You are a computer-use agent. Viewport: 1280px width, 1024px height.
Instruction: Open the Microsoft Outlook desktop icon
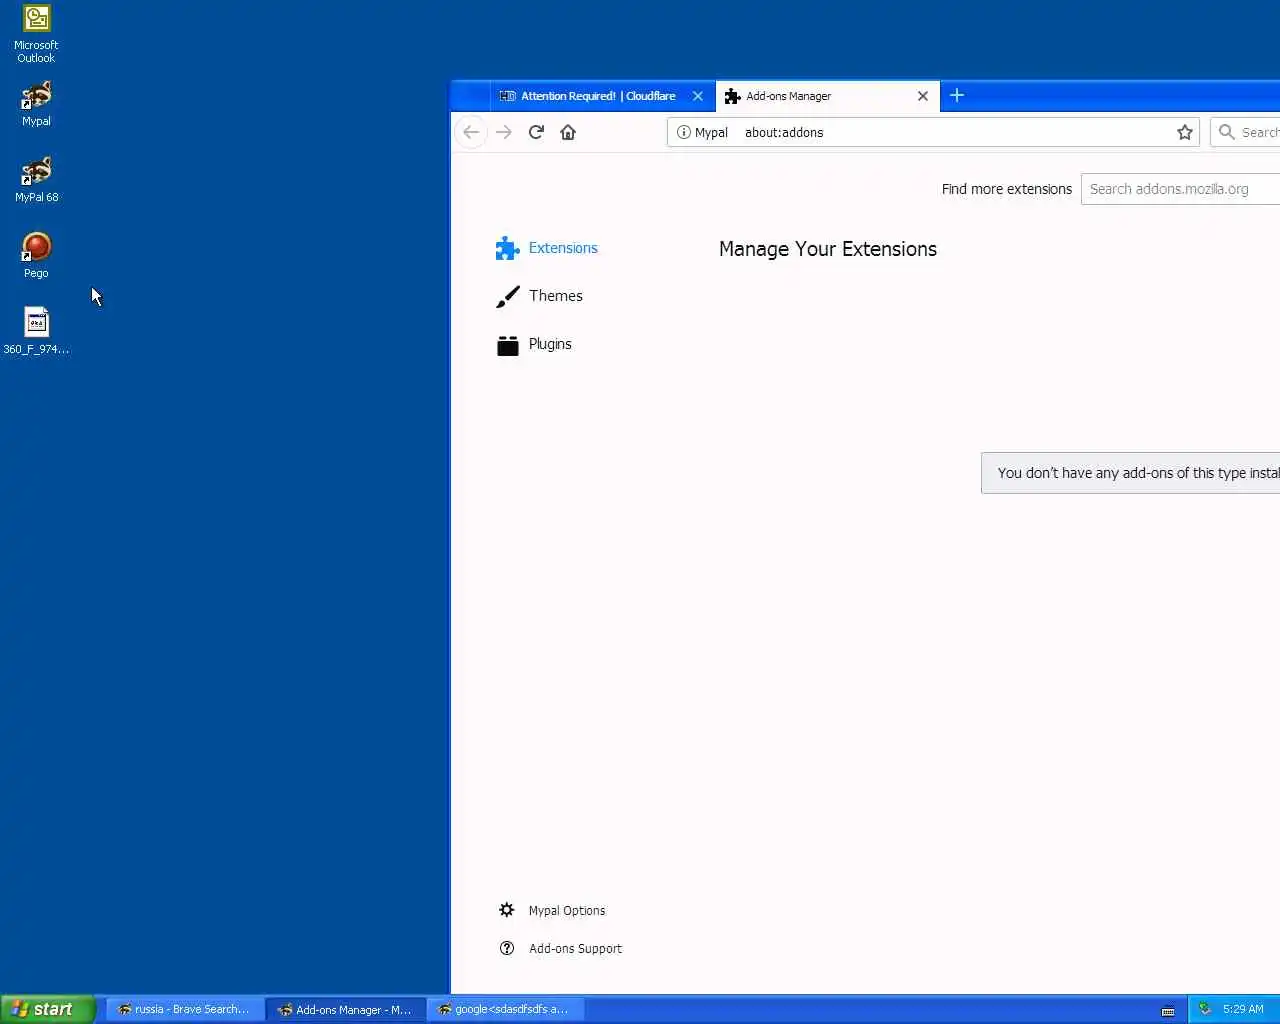36,33
